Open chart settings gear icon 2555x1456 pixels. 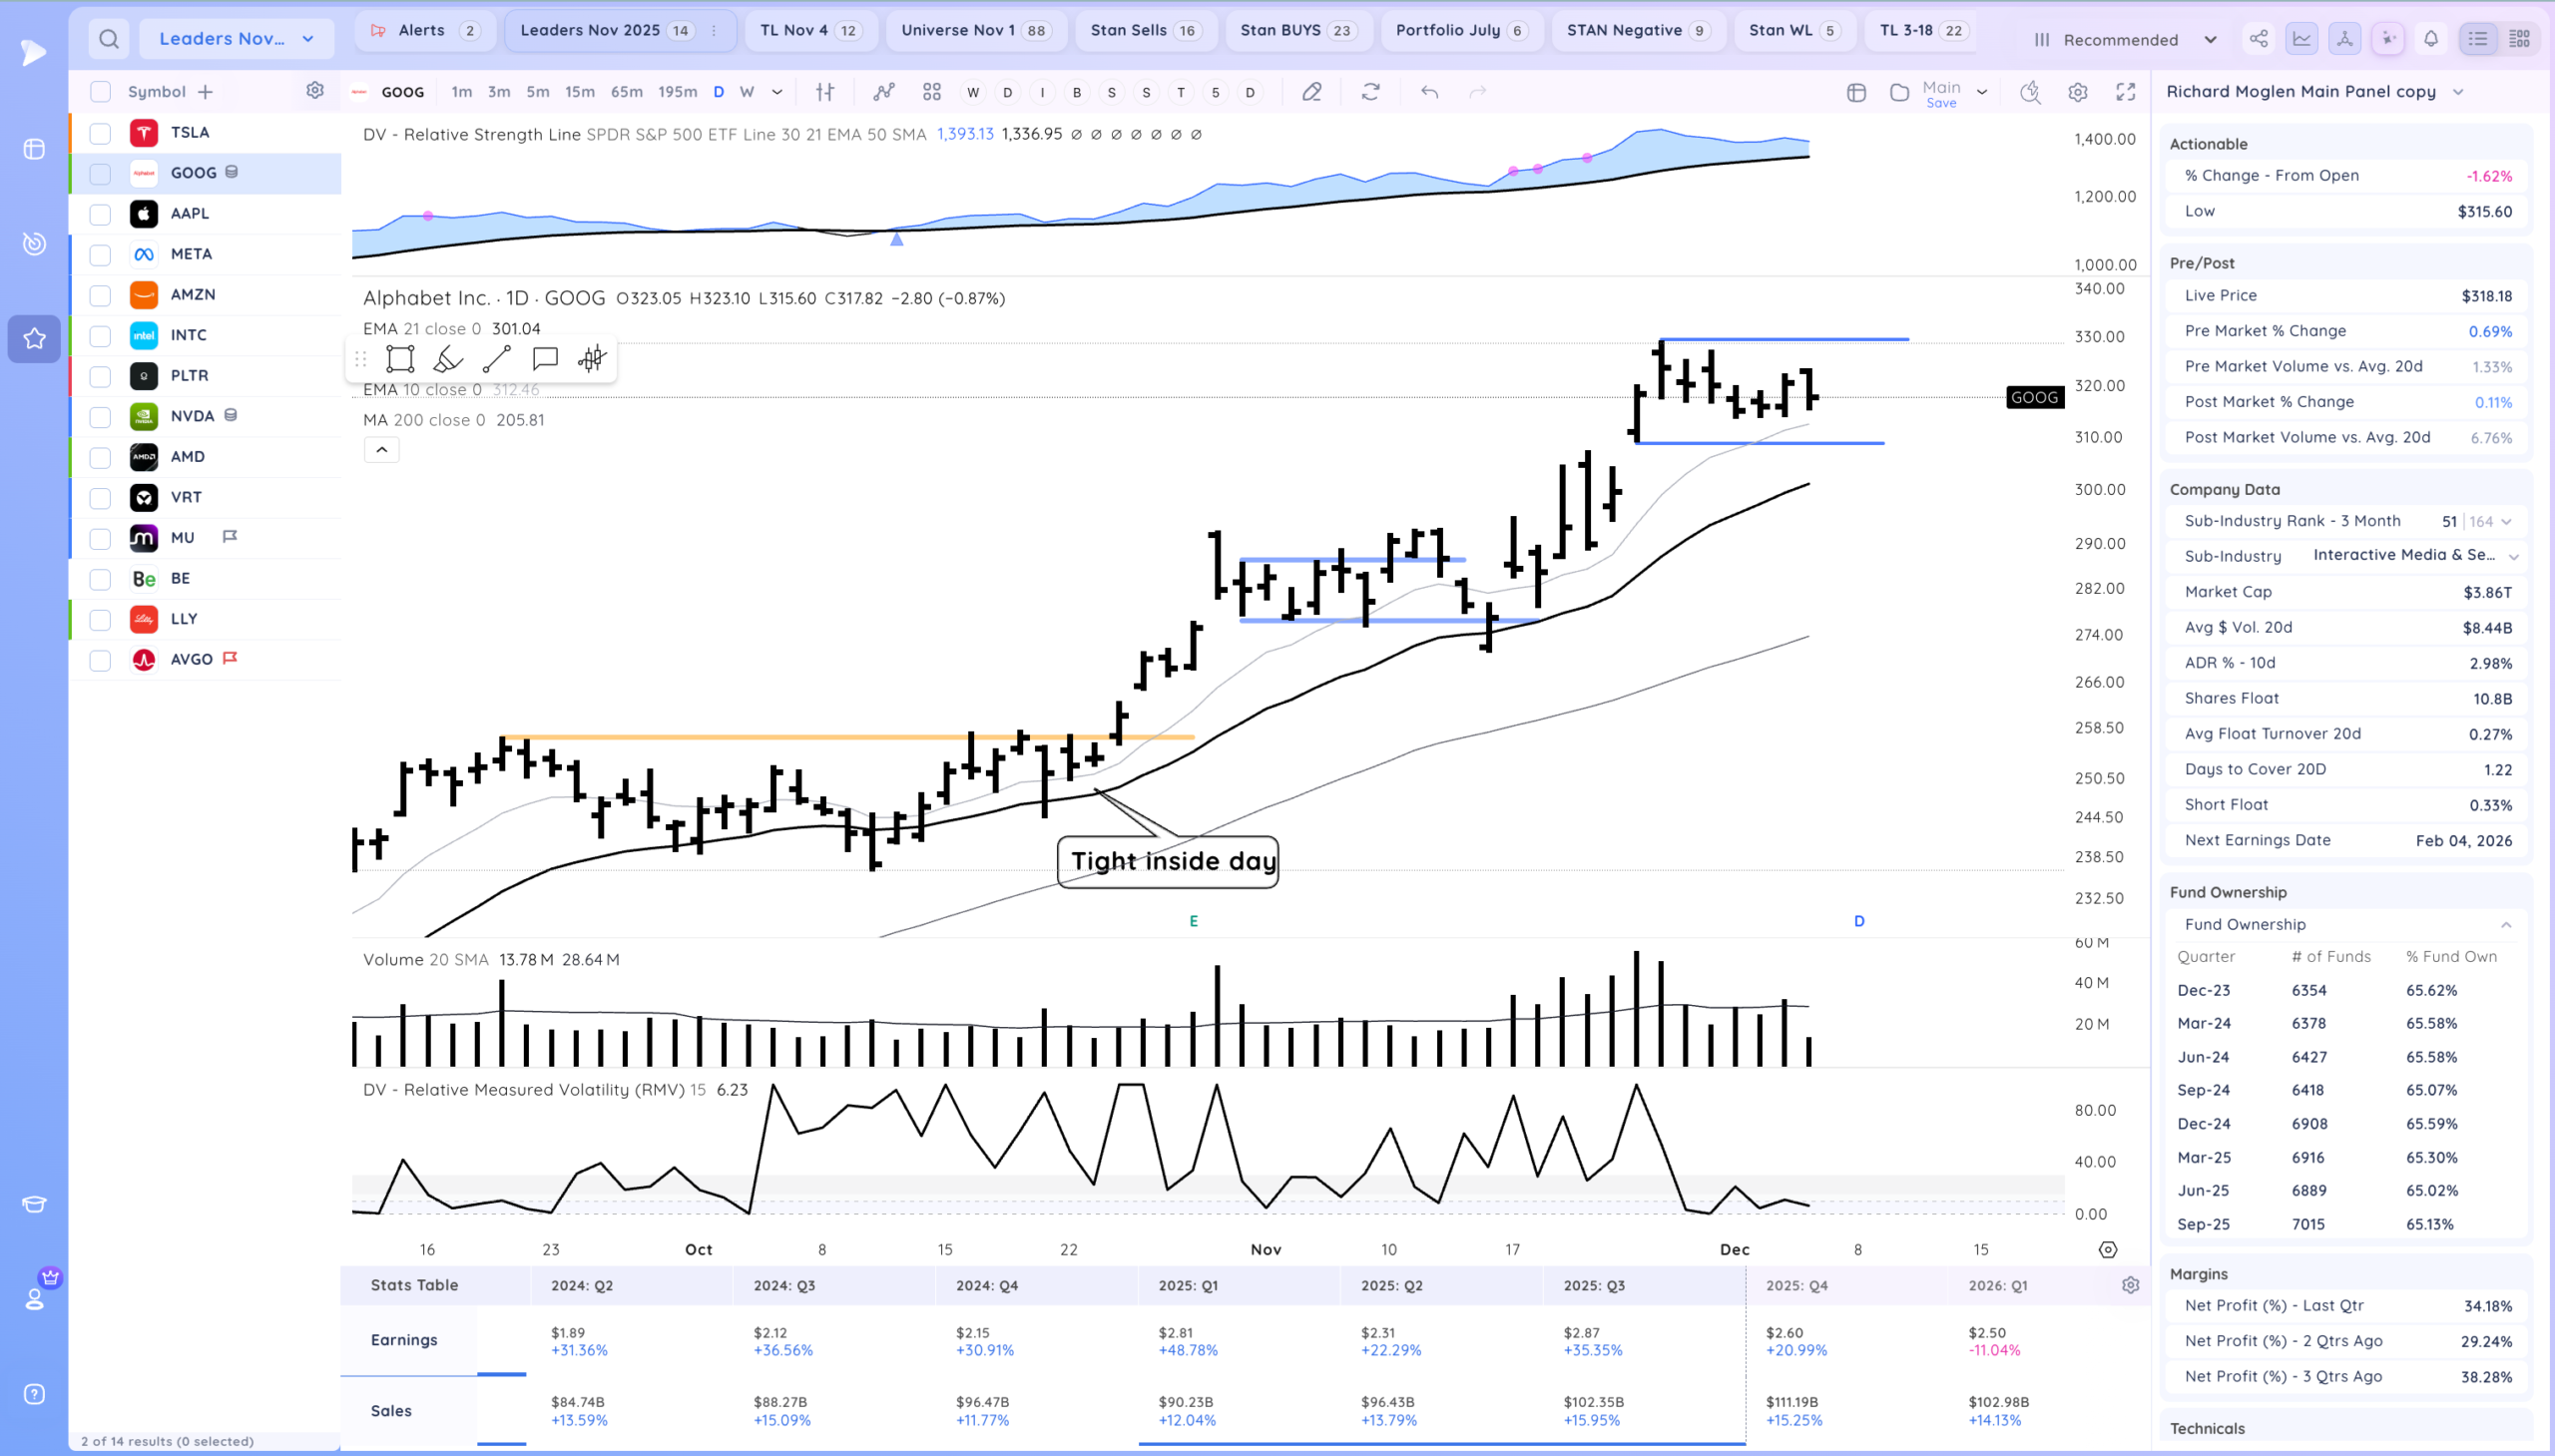pos(2077,92)
